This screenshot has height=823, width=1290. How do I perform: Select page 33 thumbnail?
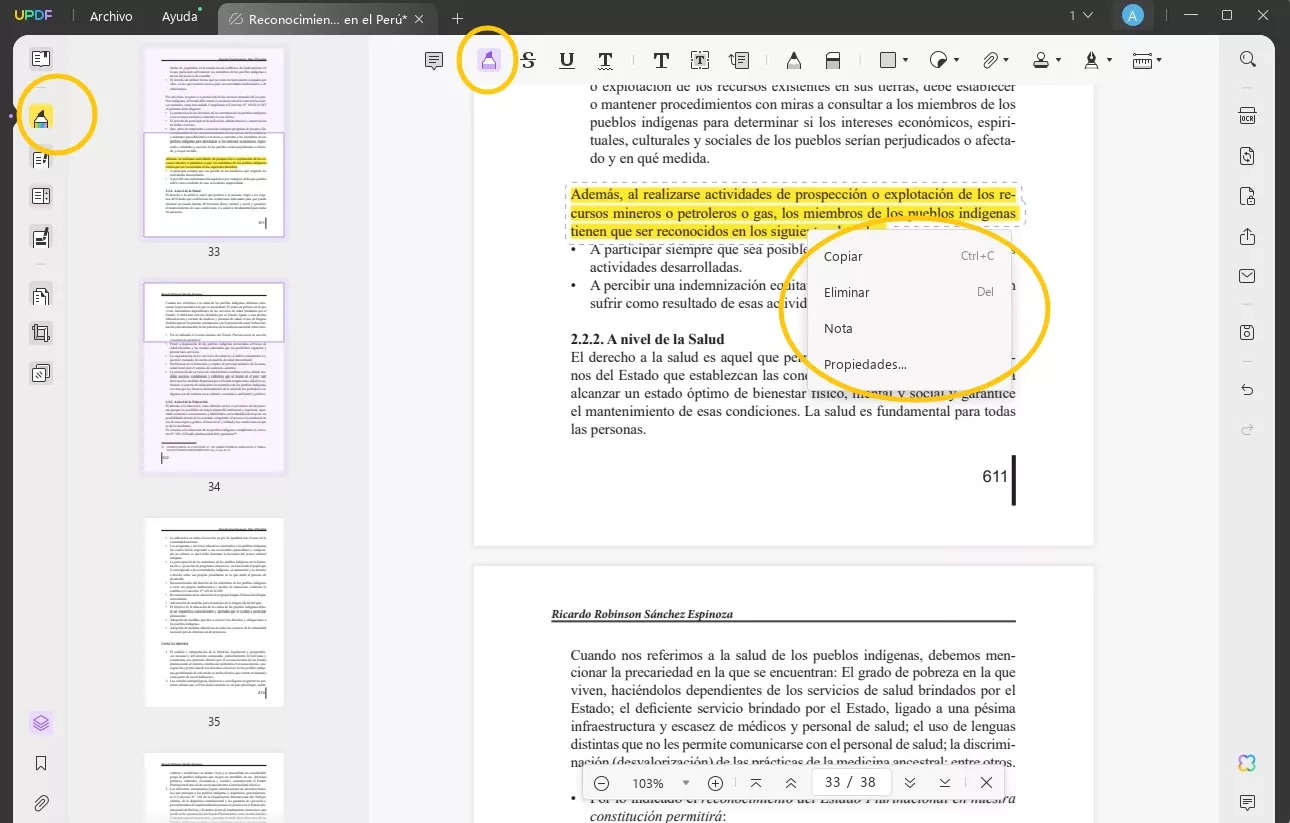214,142
